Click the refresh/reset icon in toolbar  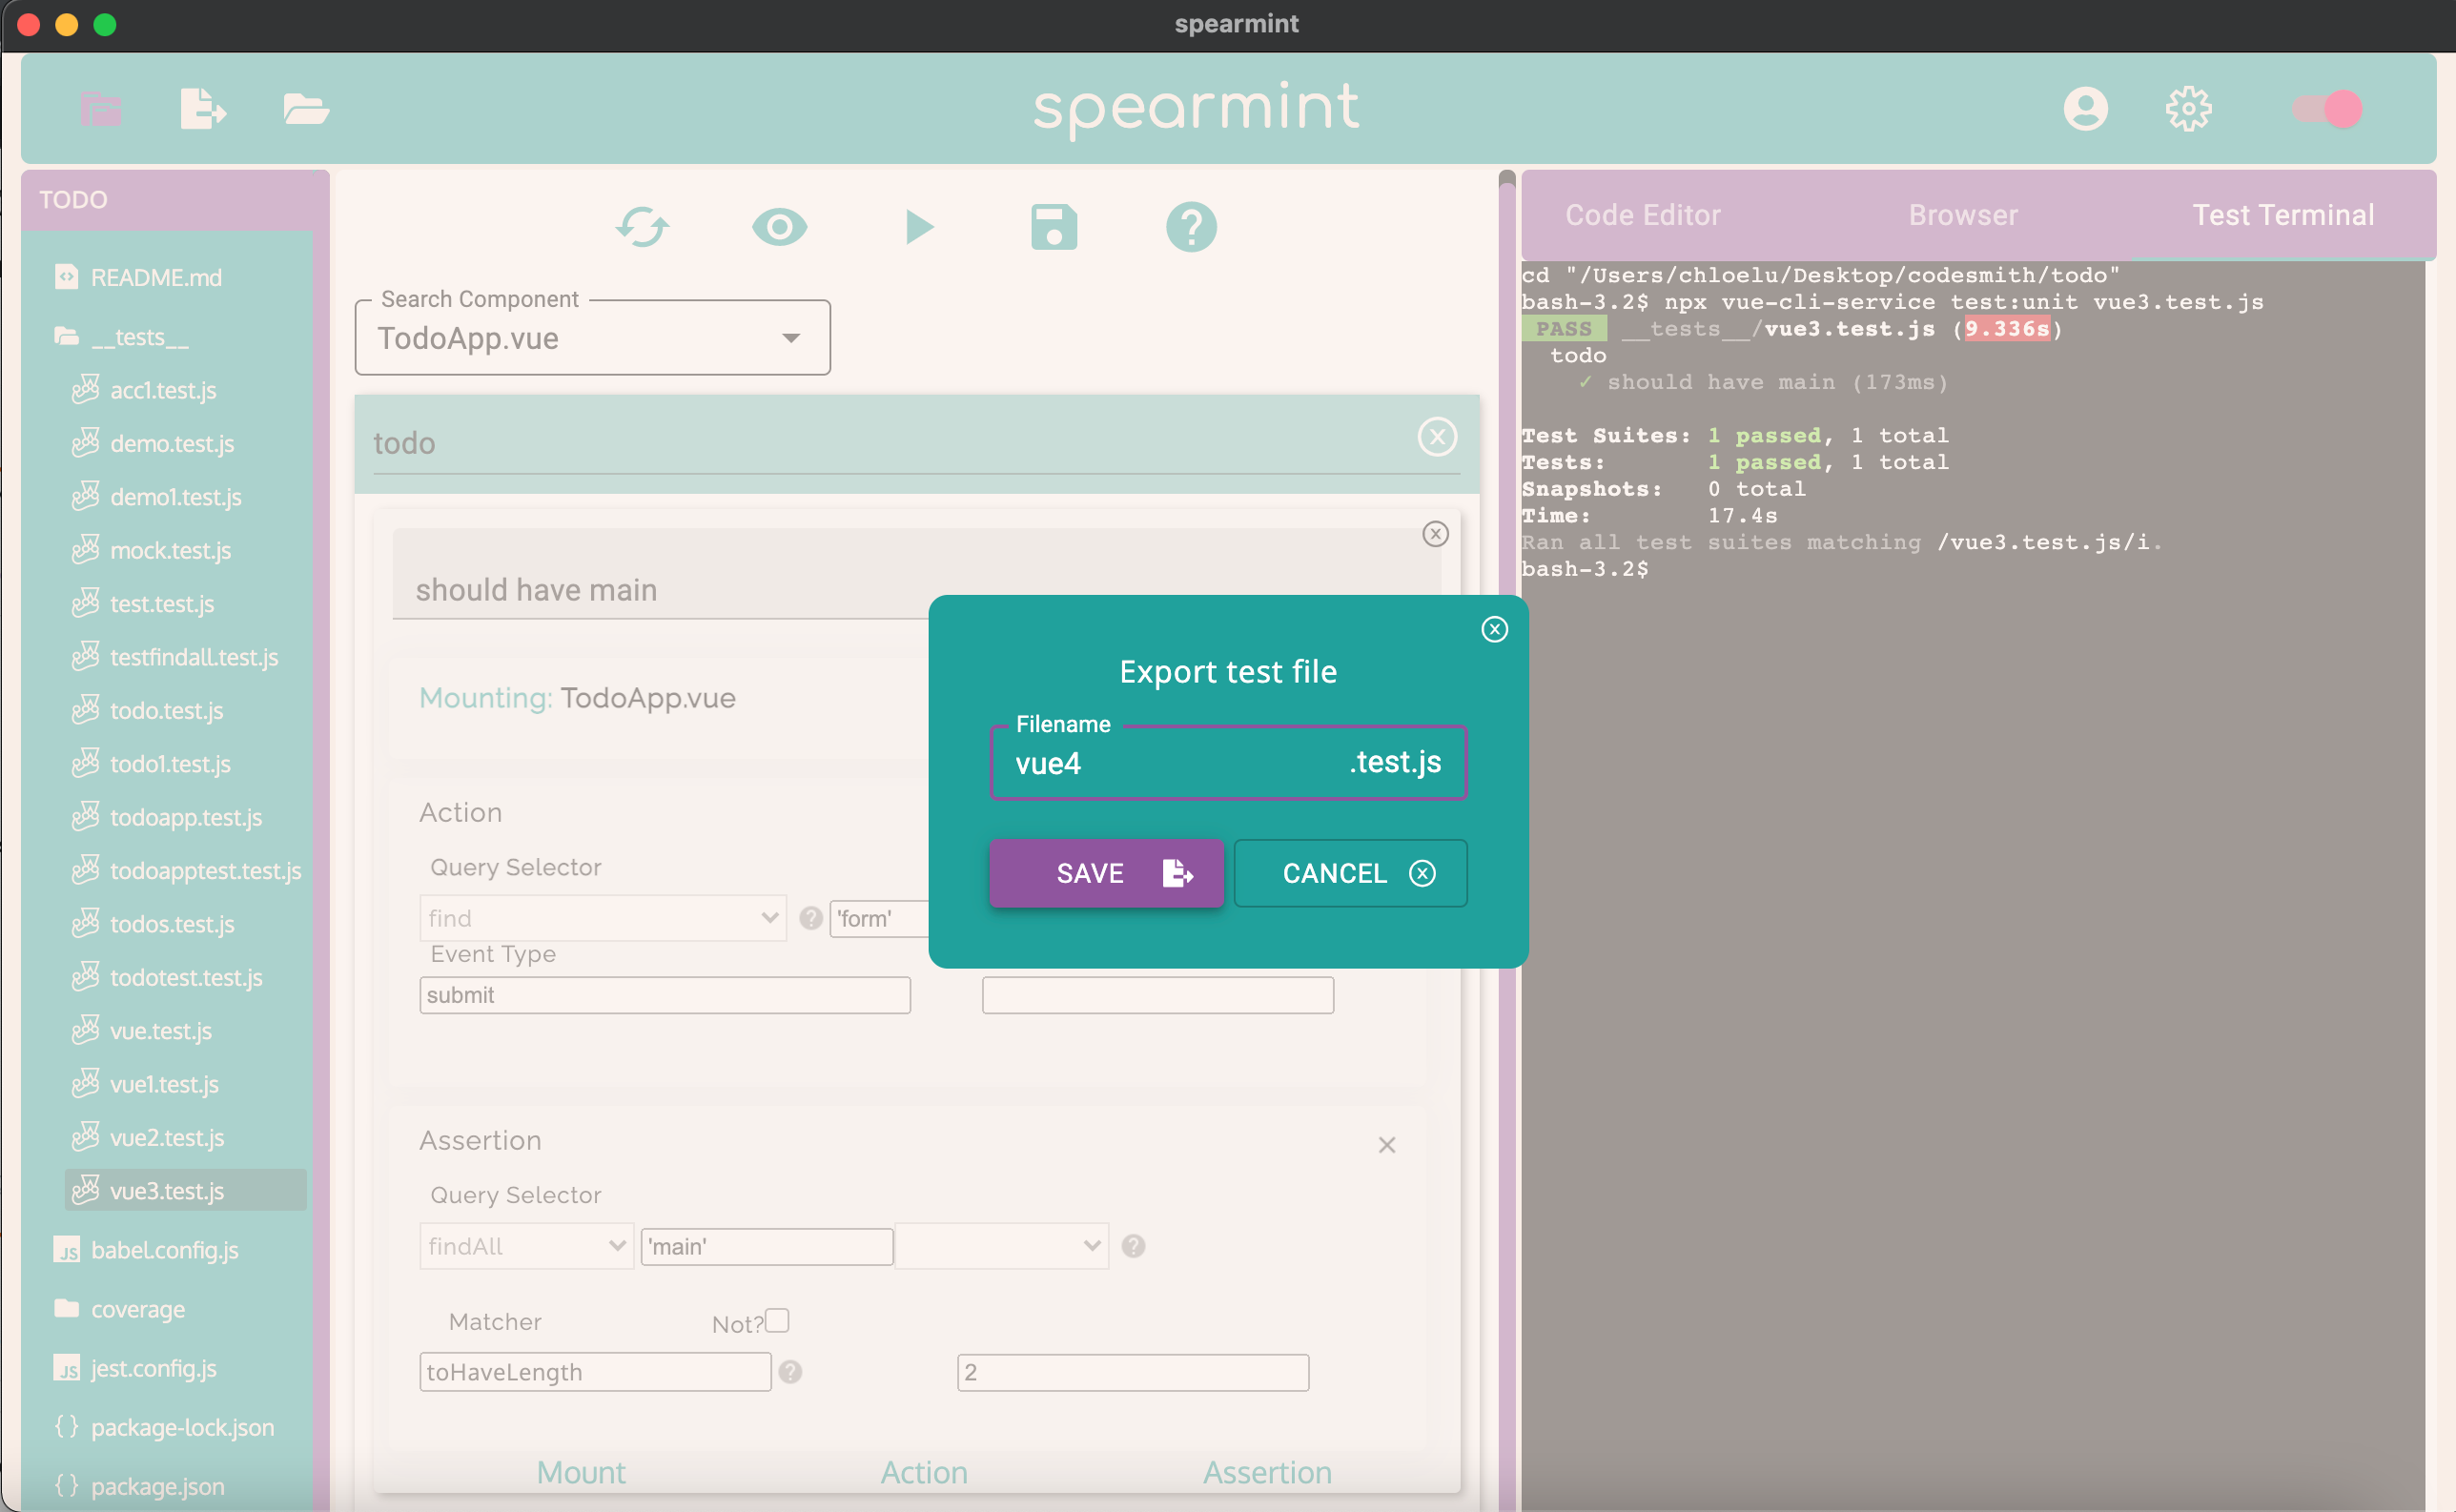641,225
